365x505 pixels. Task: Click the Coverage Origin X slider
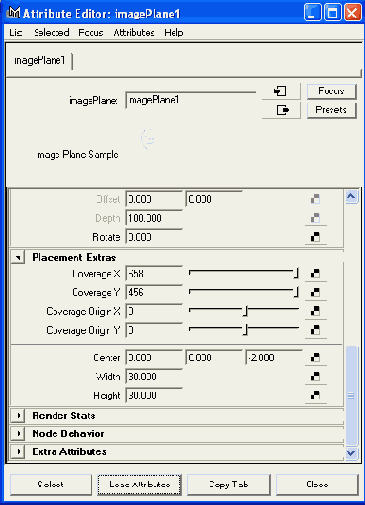coord(244,311)
